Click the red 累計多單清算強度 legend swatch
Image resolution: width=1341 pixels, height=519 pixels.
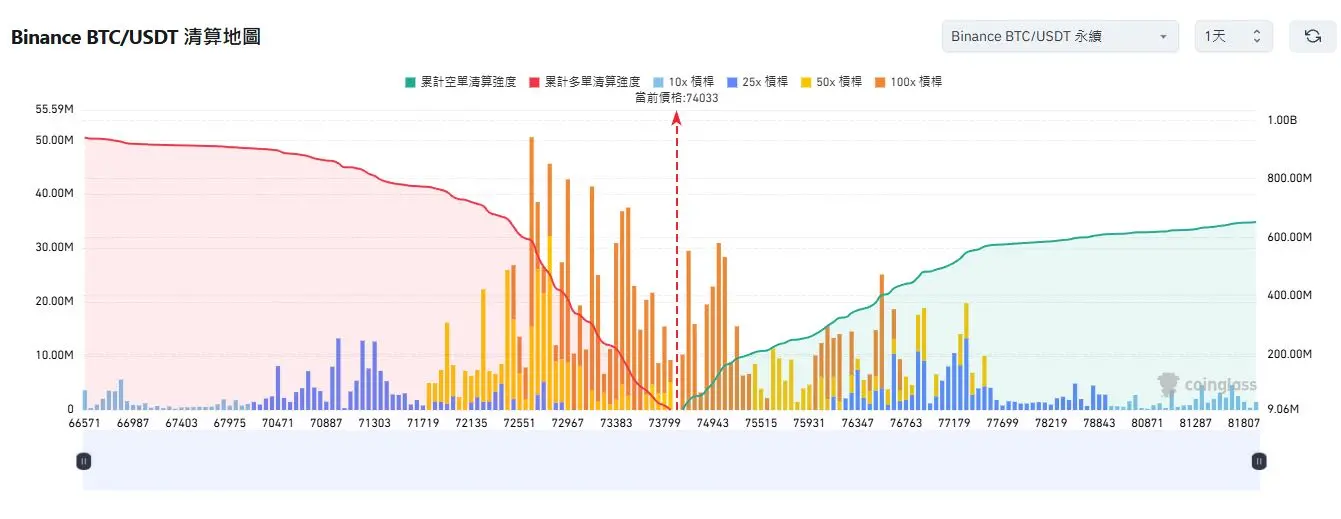coord(534,82)
